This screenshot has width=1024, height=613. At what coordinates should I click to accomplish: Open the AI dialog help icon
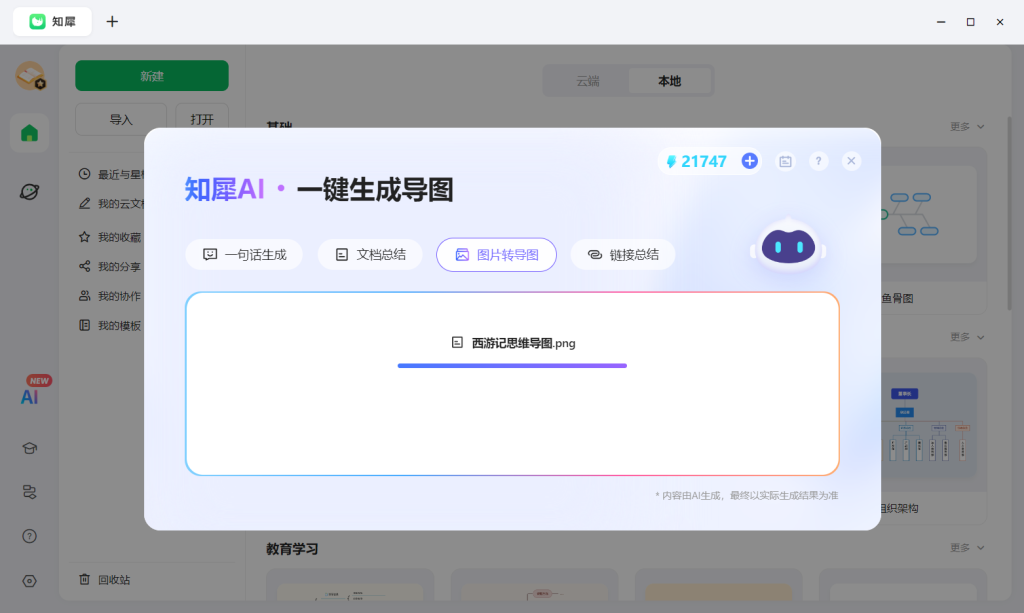click(x=818, y=161)
